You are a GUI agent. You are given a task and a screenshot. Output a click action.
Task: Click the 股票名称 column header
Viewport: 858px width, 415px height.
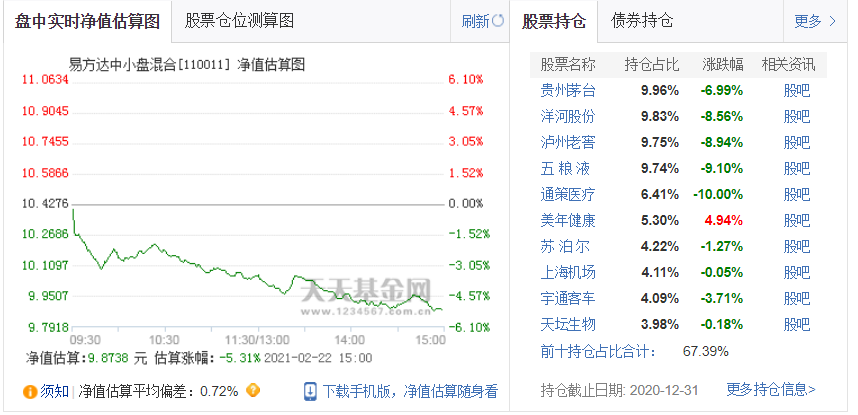(568, 65)
